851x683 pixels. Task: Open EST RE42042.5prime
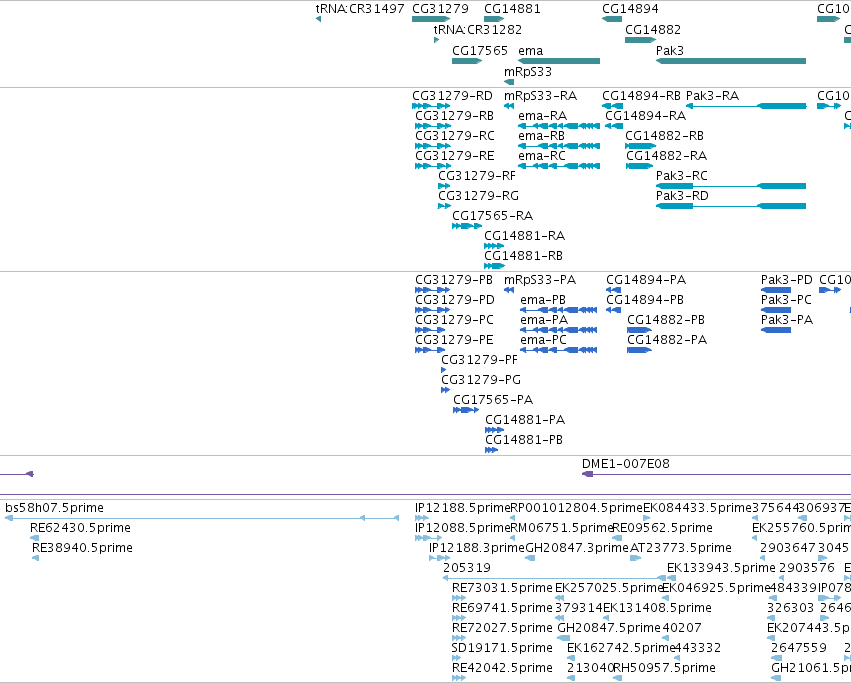pyautogui.click(x=502, y=668)
